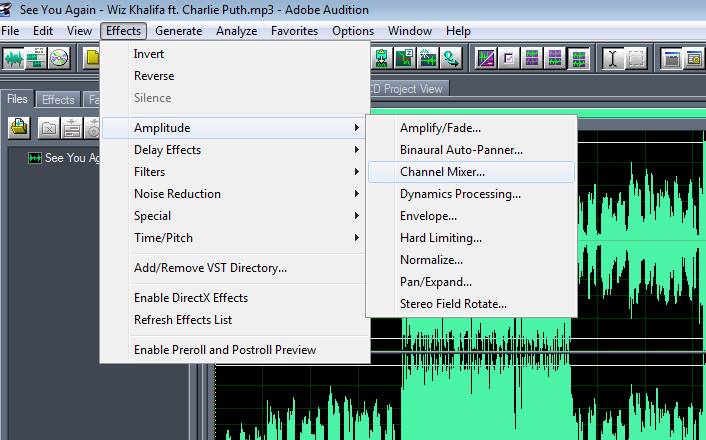The image size is (706, 440).
Task: Click the teal microphone-waveform toolbar icon
Action: tap(381, 58)
